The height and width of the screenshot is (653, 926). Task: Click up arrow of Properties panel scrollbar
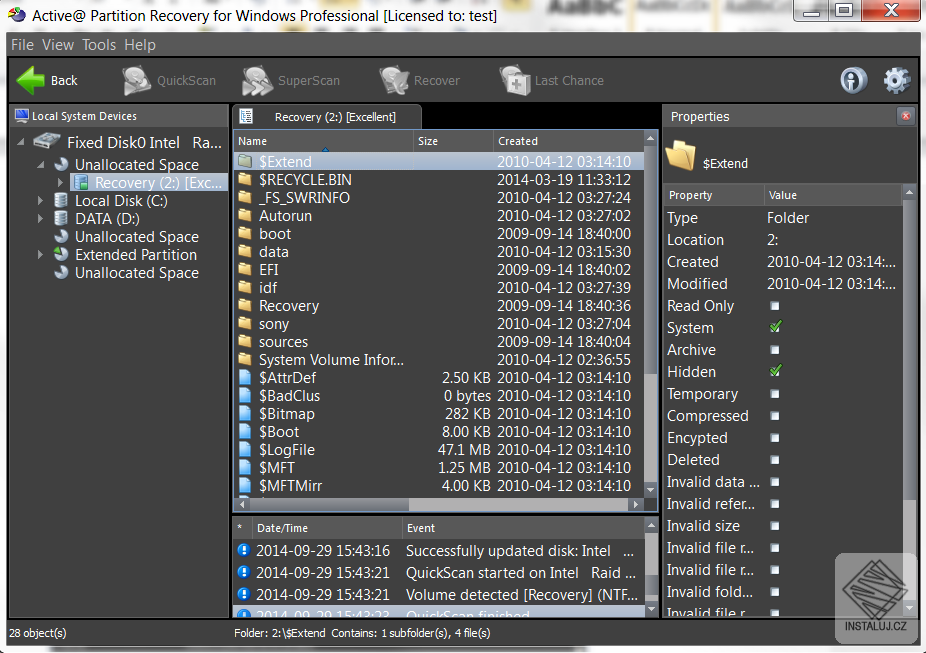click(x=909, y=192)
